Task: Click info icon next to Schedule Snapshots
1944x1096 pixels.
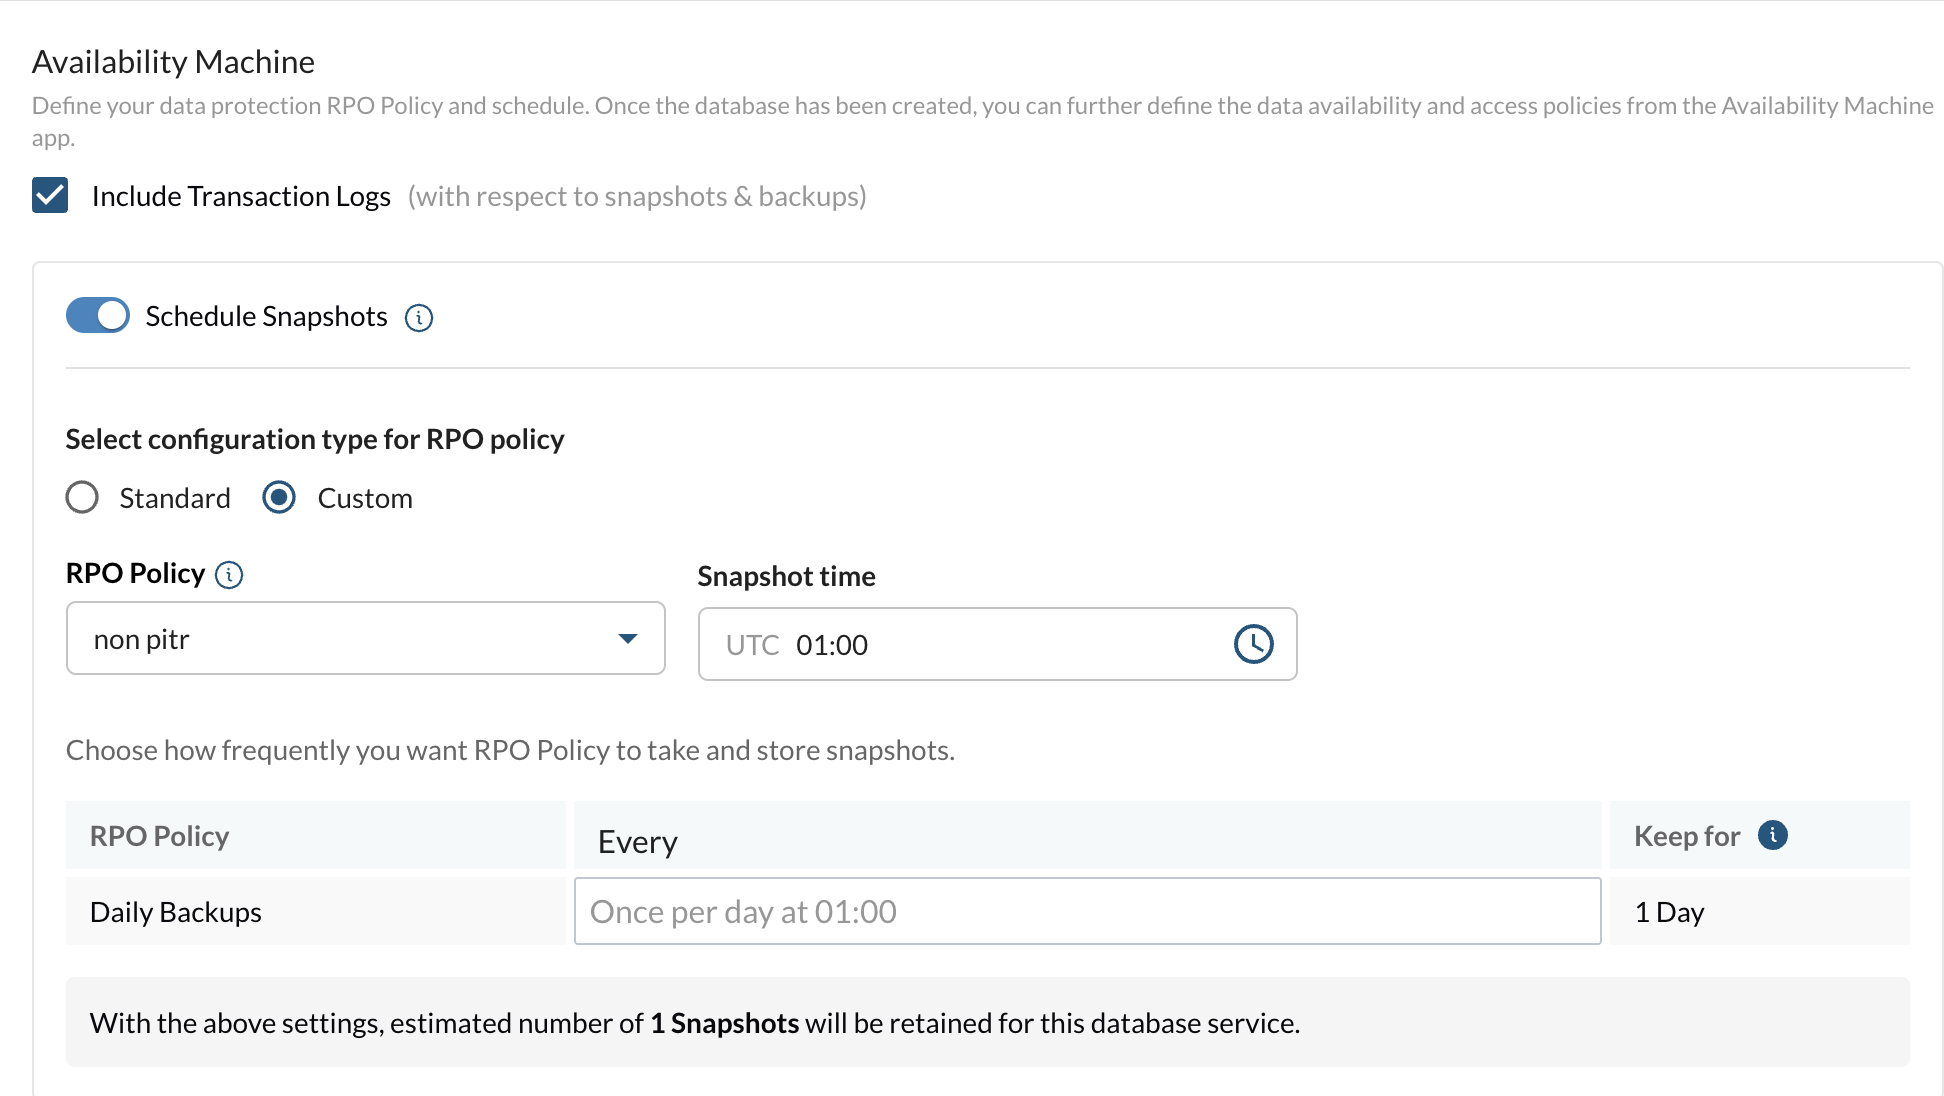Action: 418,318
